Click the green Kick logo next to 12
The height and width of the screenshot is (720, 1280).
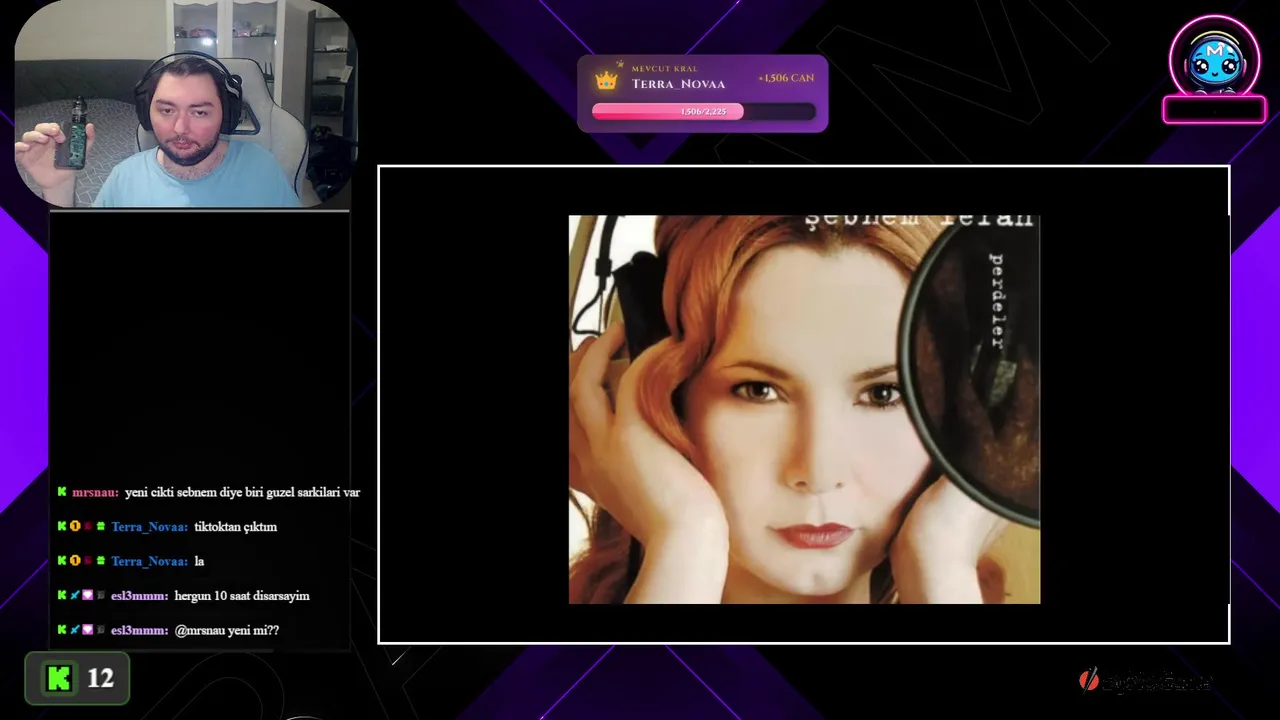59,678
